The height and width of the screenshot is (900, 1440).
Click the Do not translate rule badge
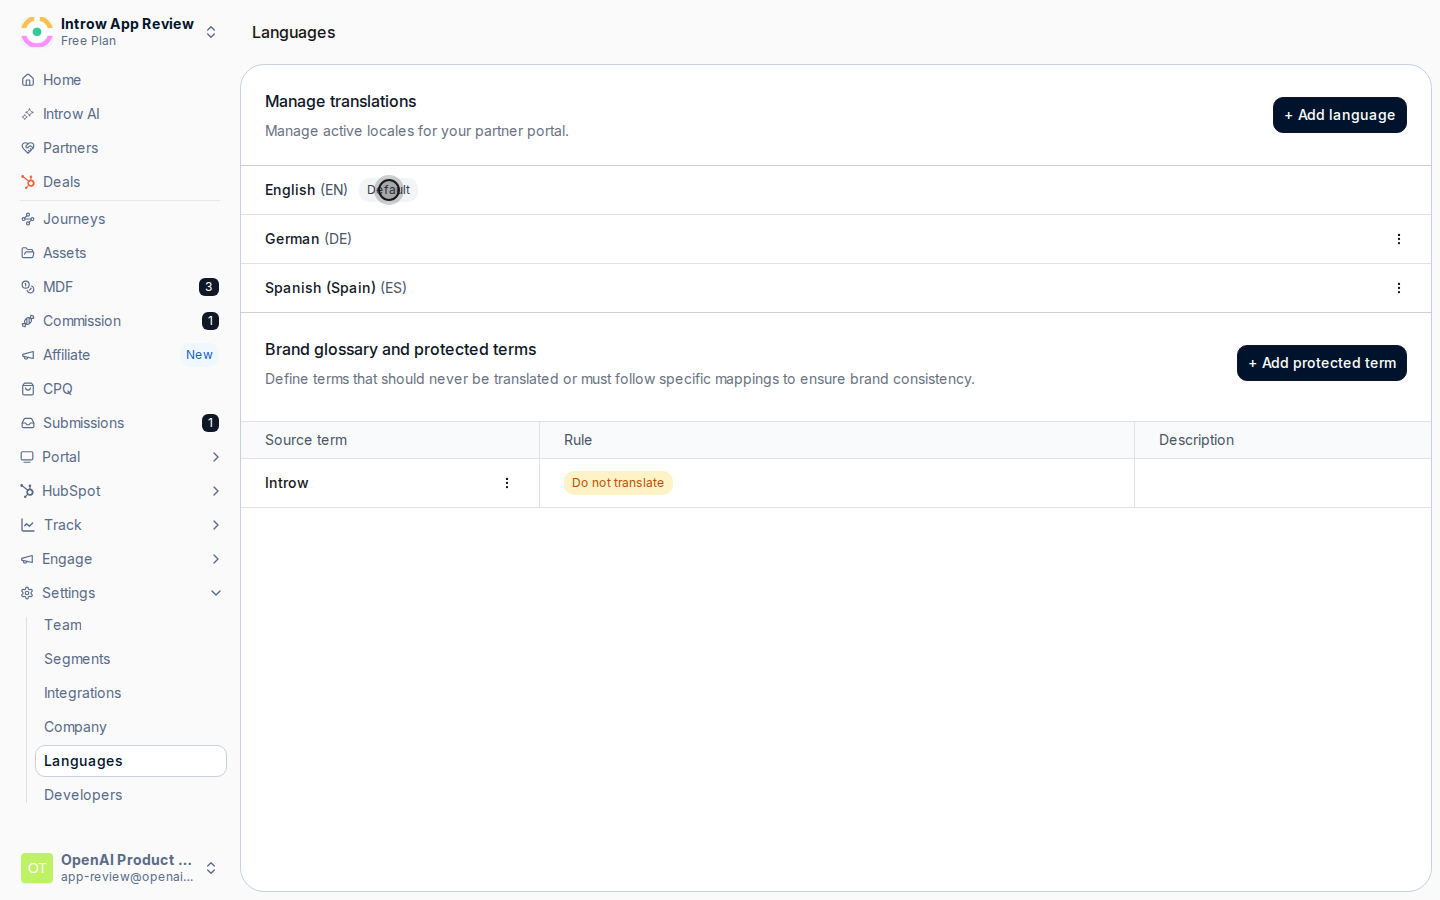point(618,483)
